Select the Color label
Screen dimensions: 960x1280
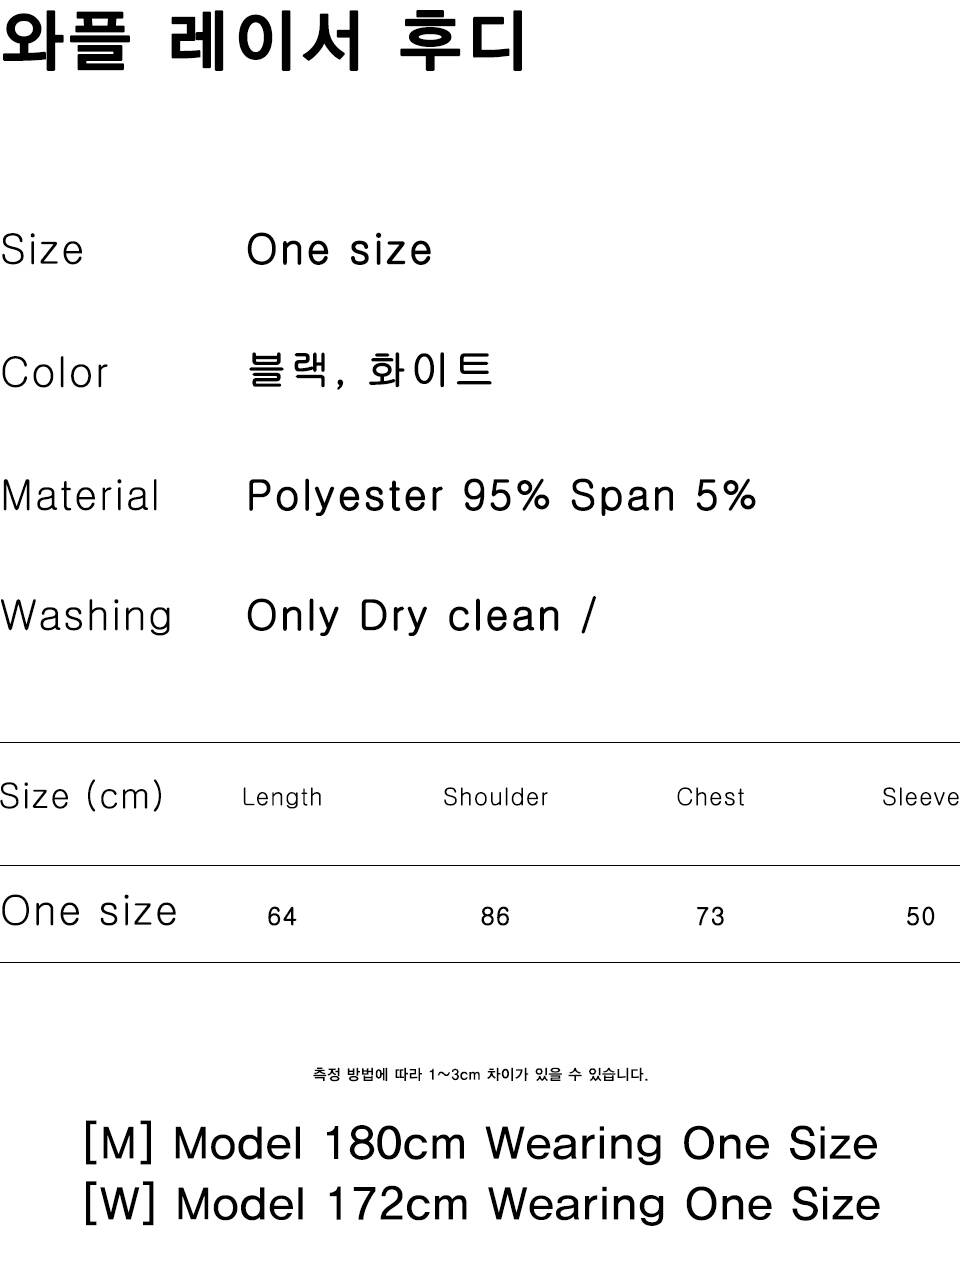[x=54, y=373]
